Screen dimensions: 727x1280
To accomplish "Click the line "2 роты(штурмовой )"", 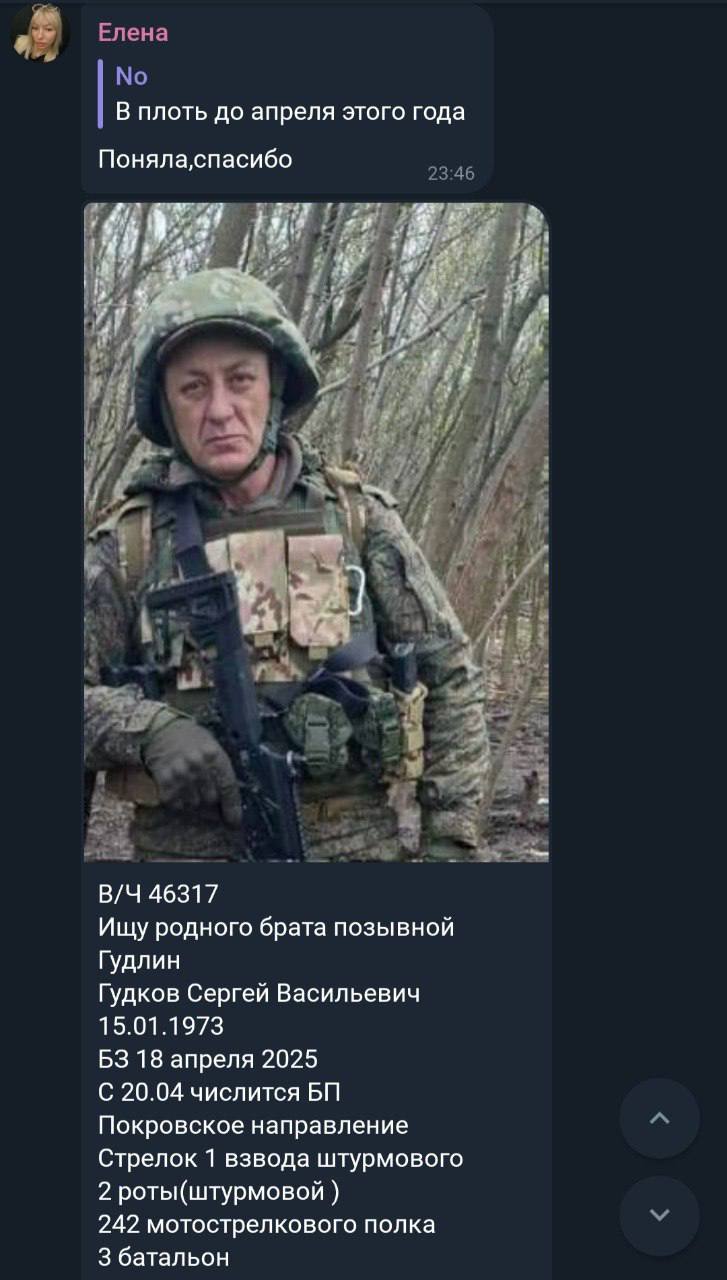I will (x=219, y=1191).
